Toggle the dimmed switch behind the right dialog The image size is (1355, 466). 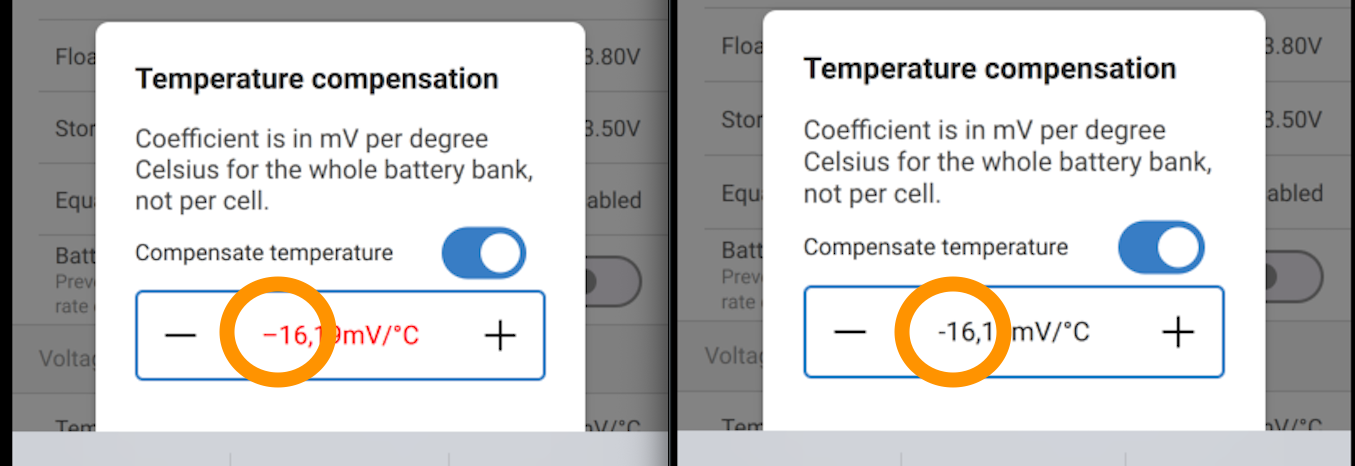pyautogui.click(x=1293, y=275)
